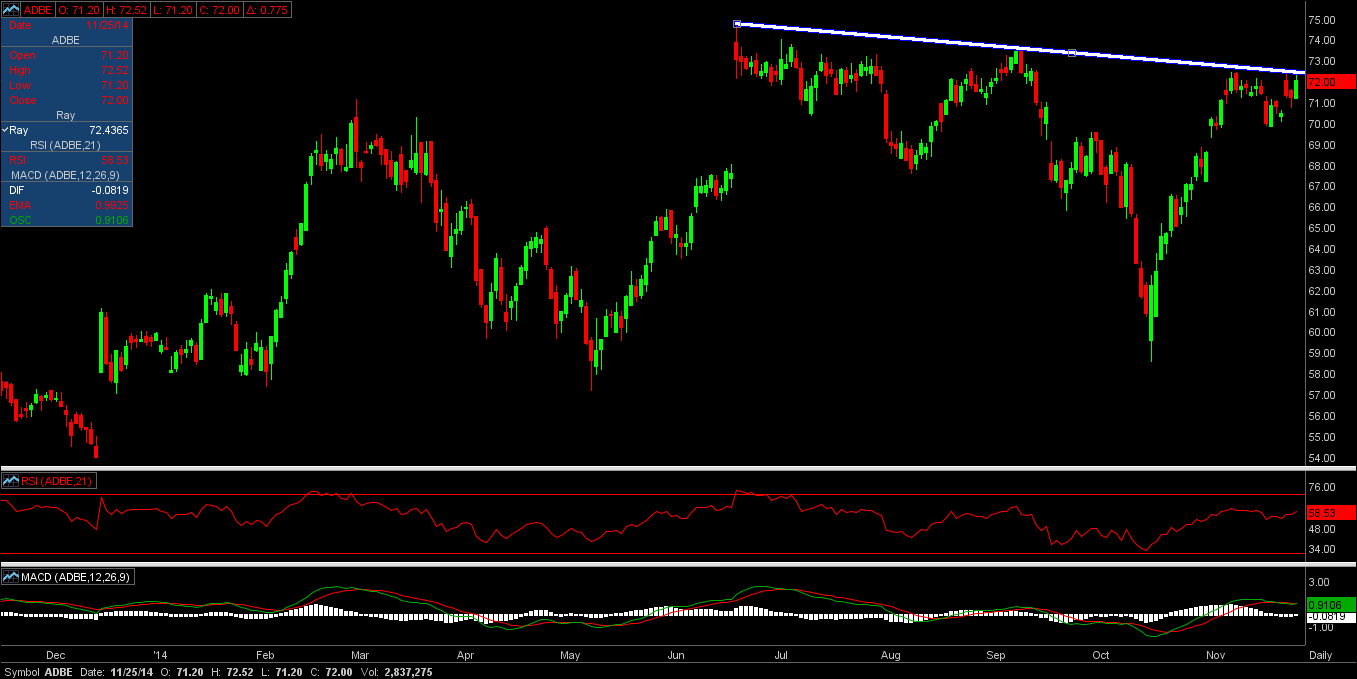1357x679 pixels.
Task: Click 'Symbol ADBE' in the status bar
Action: [38, 672]
